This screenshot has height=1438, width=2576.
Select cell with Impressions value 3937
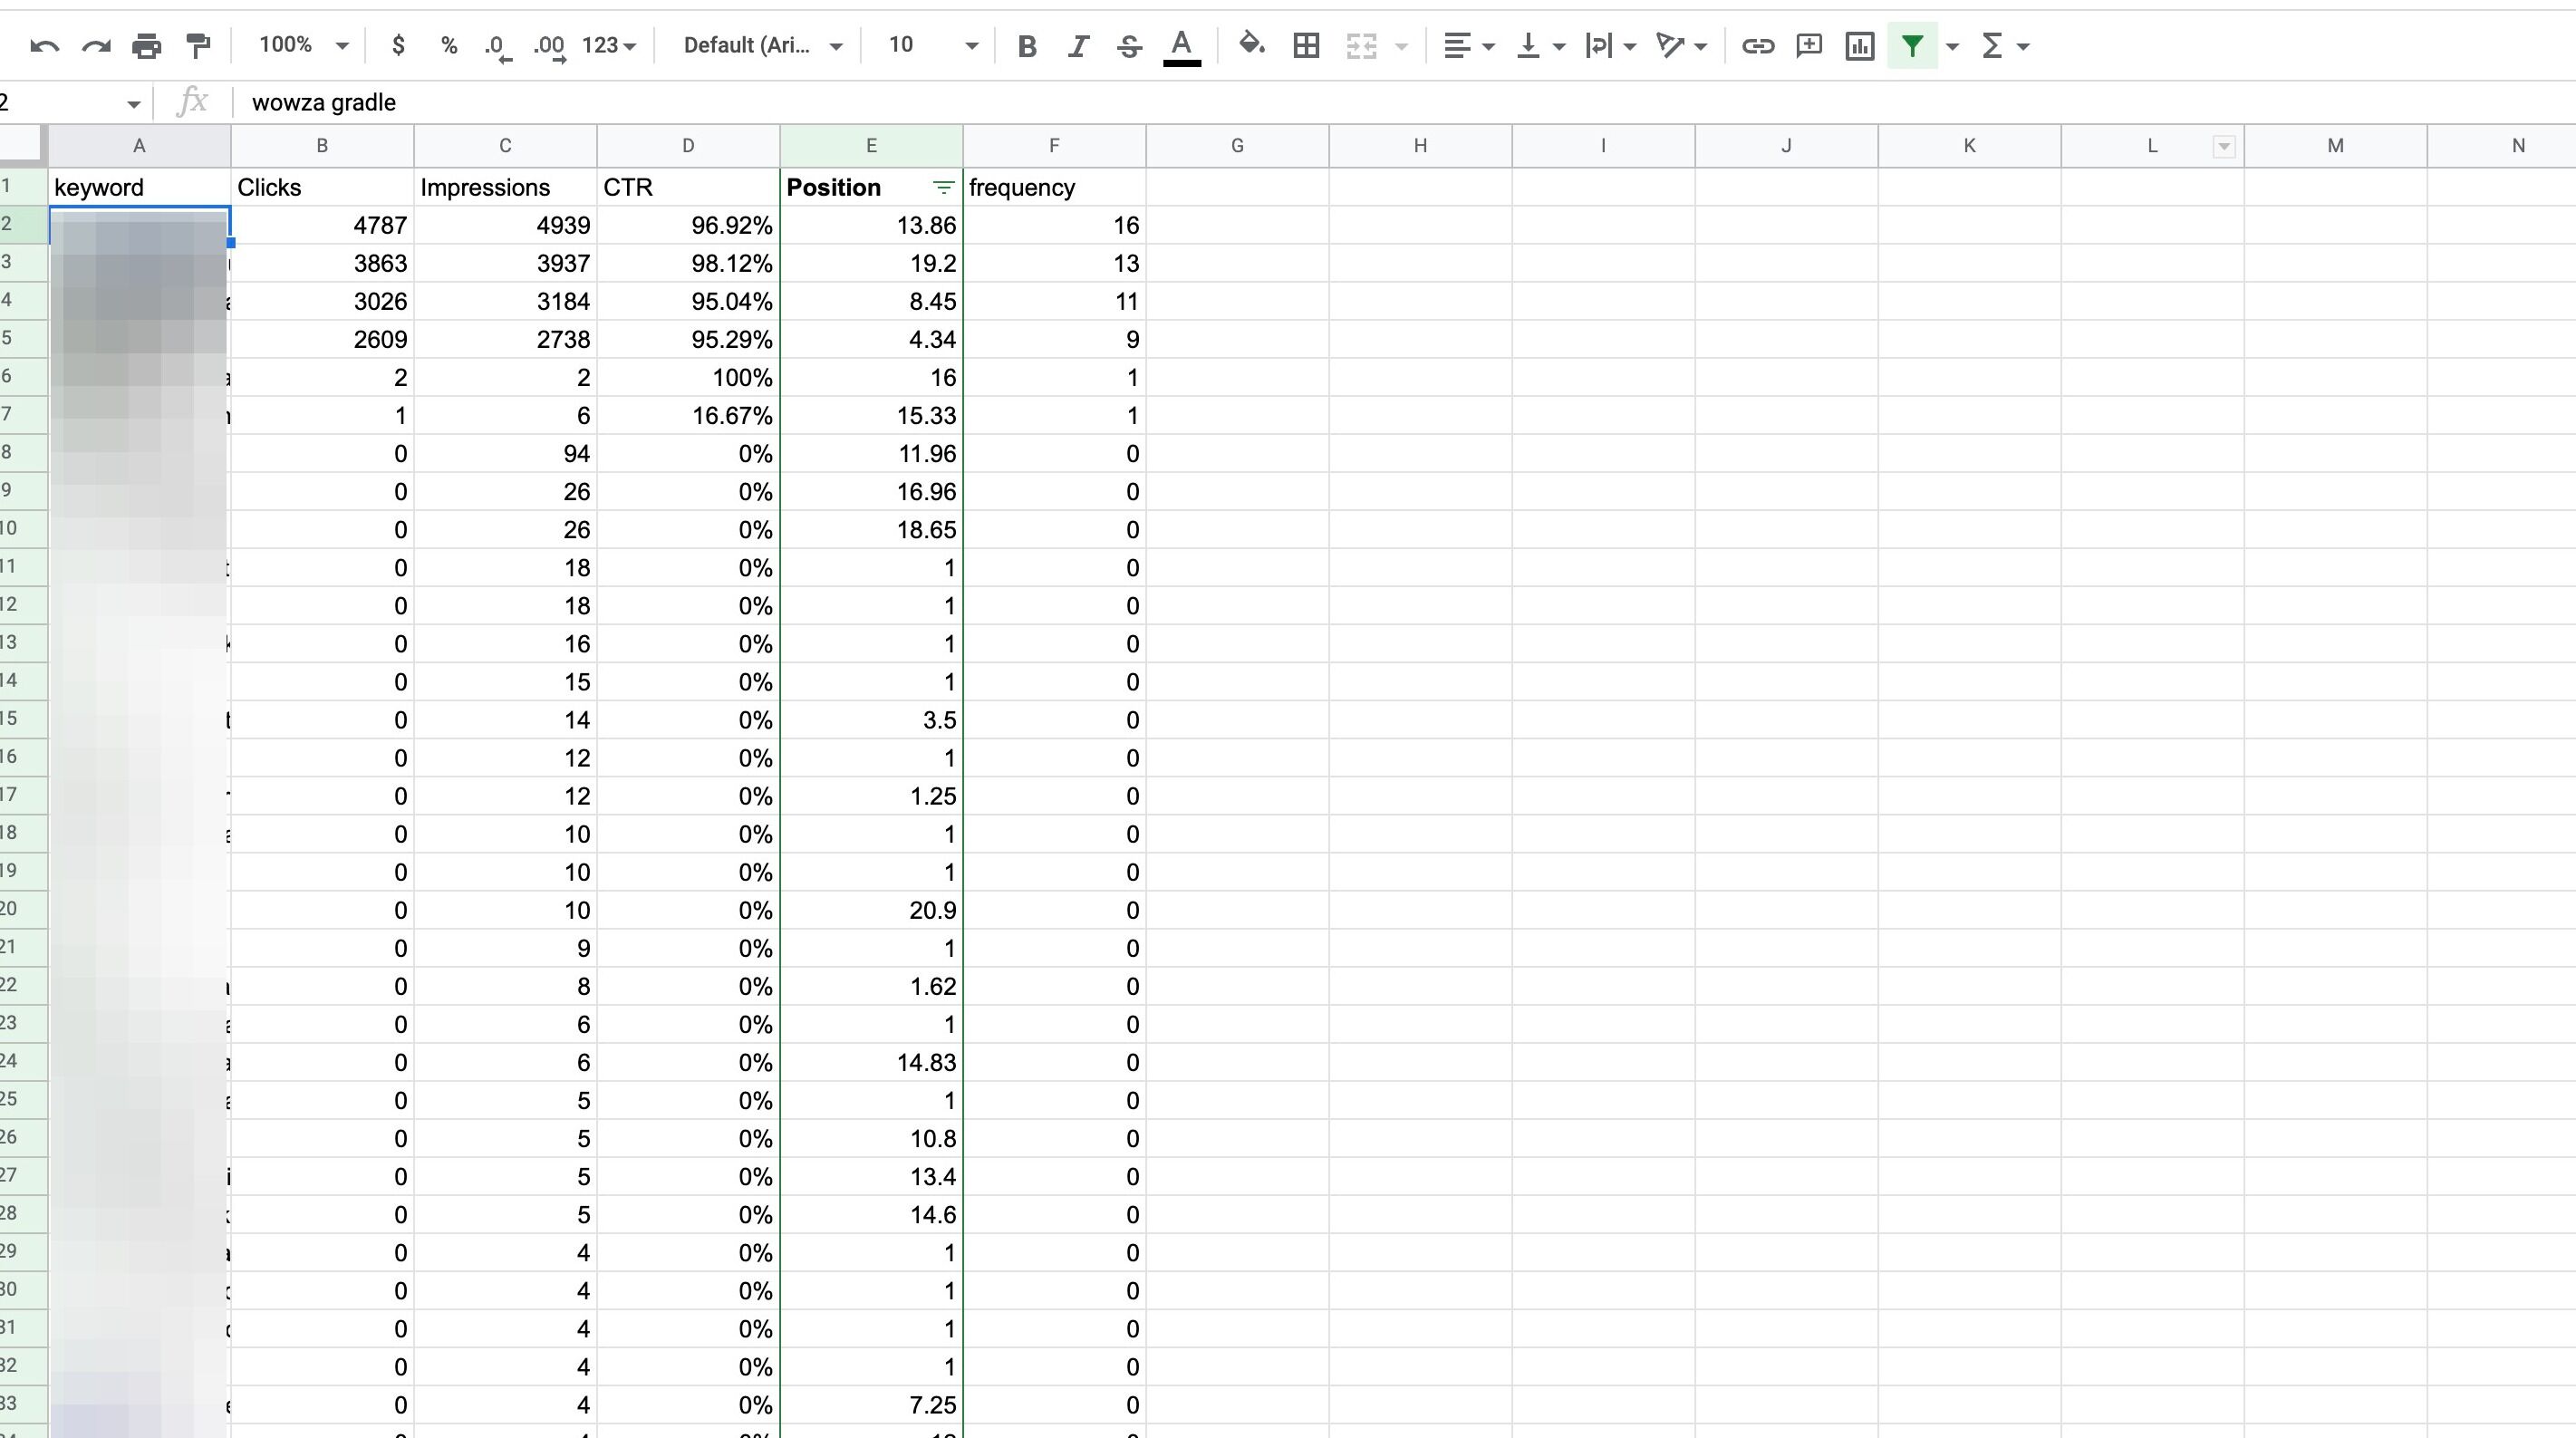(x=505, y=264)
